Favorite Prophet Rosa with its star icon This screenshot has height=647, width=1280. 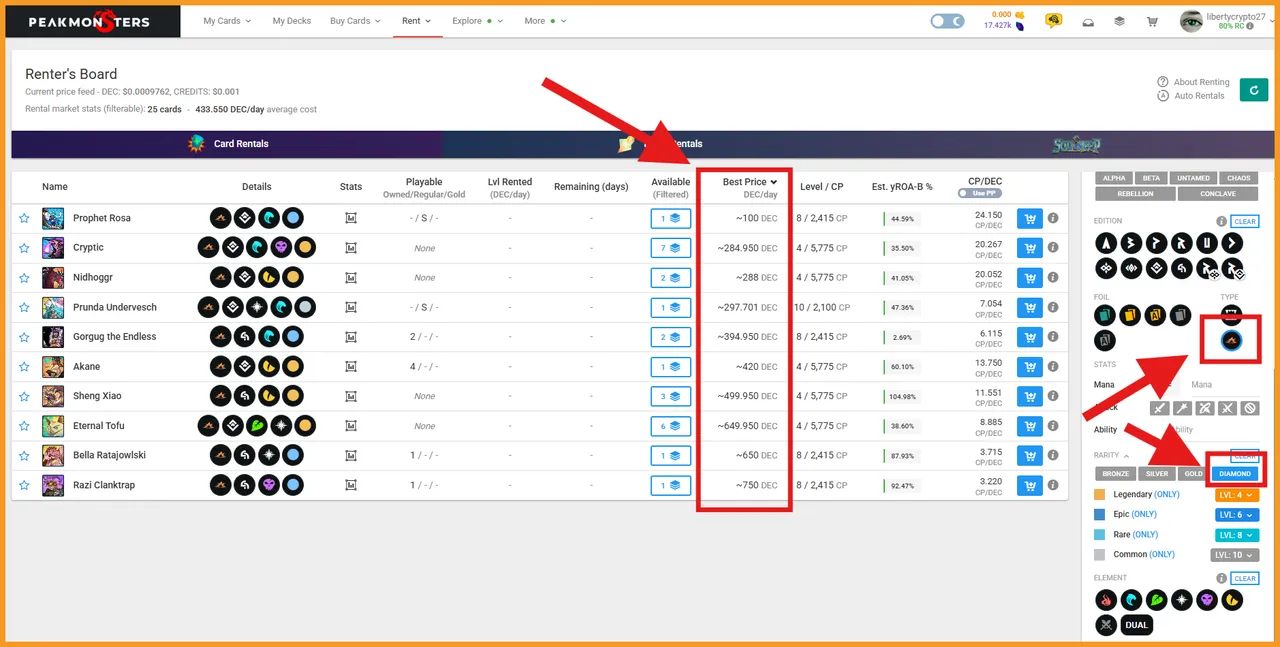click(x=24, y=218)
